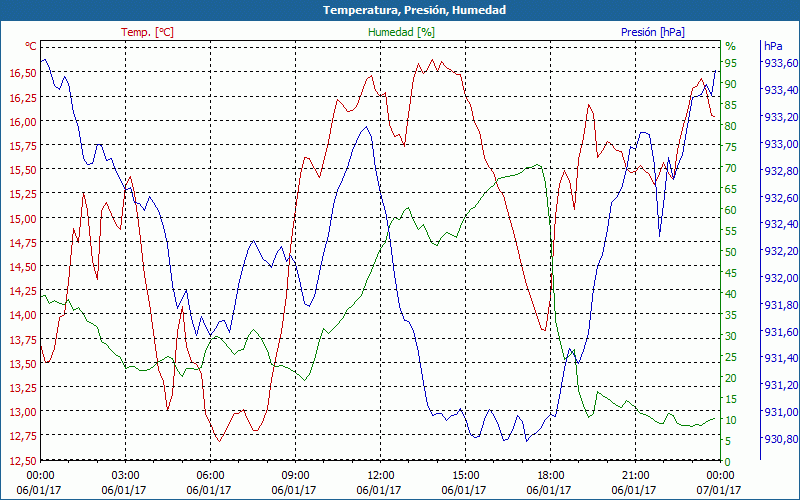Viewport: 800px width, 500px height.
Task: Click the 16,25 temperature axis value
Action: click(x=23, y=97)
